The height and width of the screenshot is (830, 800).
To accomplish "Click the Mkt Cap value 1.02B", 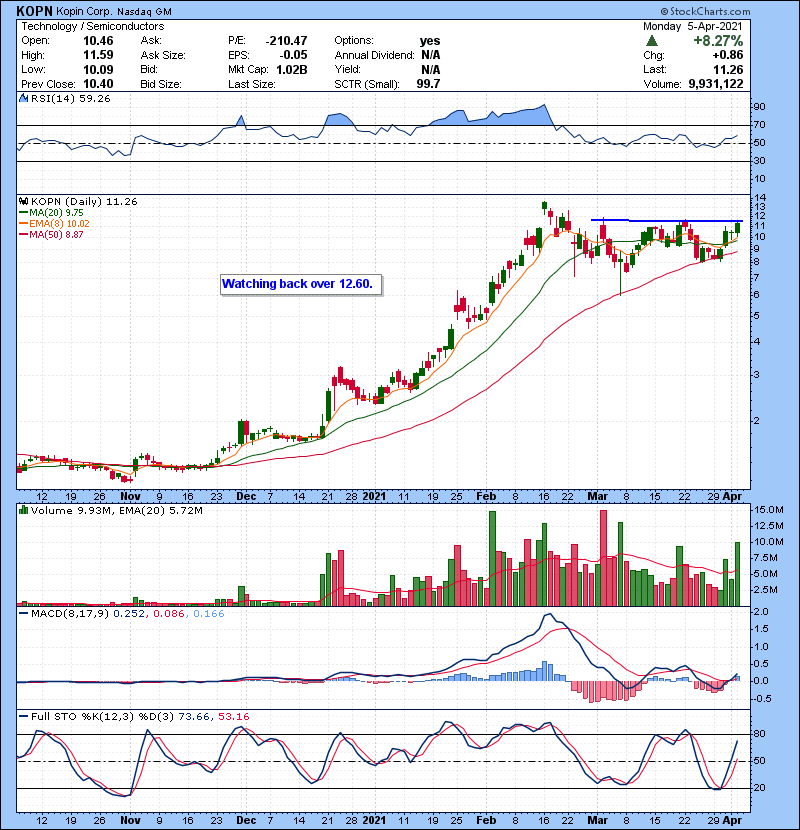I will click(292, 69).
